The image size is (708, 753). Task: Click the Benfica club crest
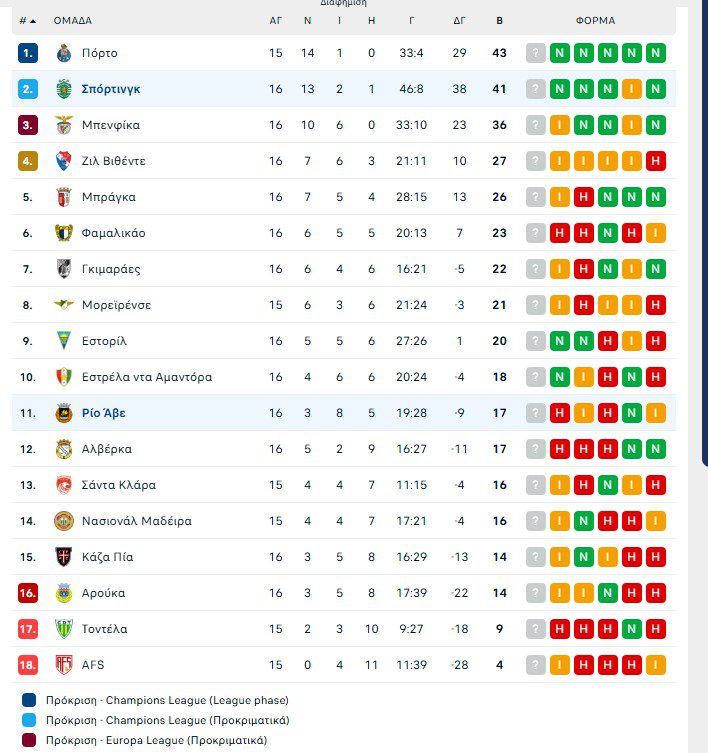pyautogui.click(x=63, y=125)
